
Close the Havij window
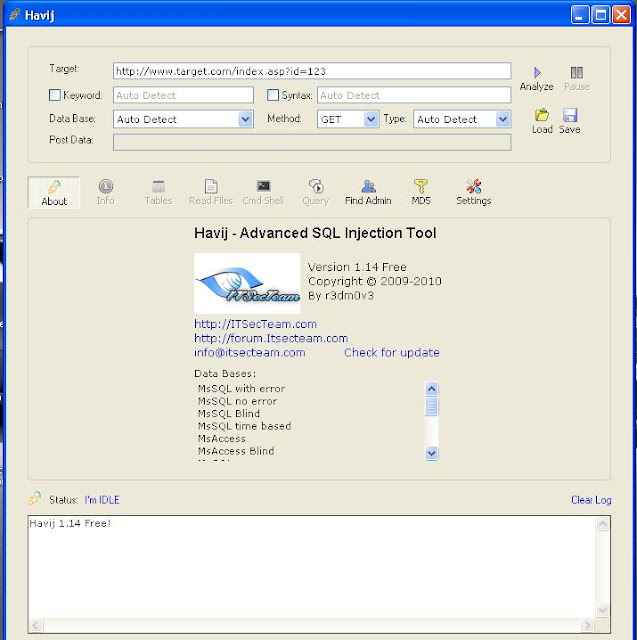click(x=621, y=15)
